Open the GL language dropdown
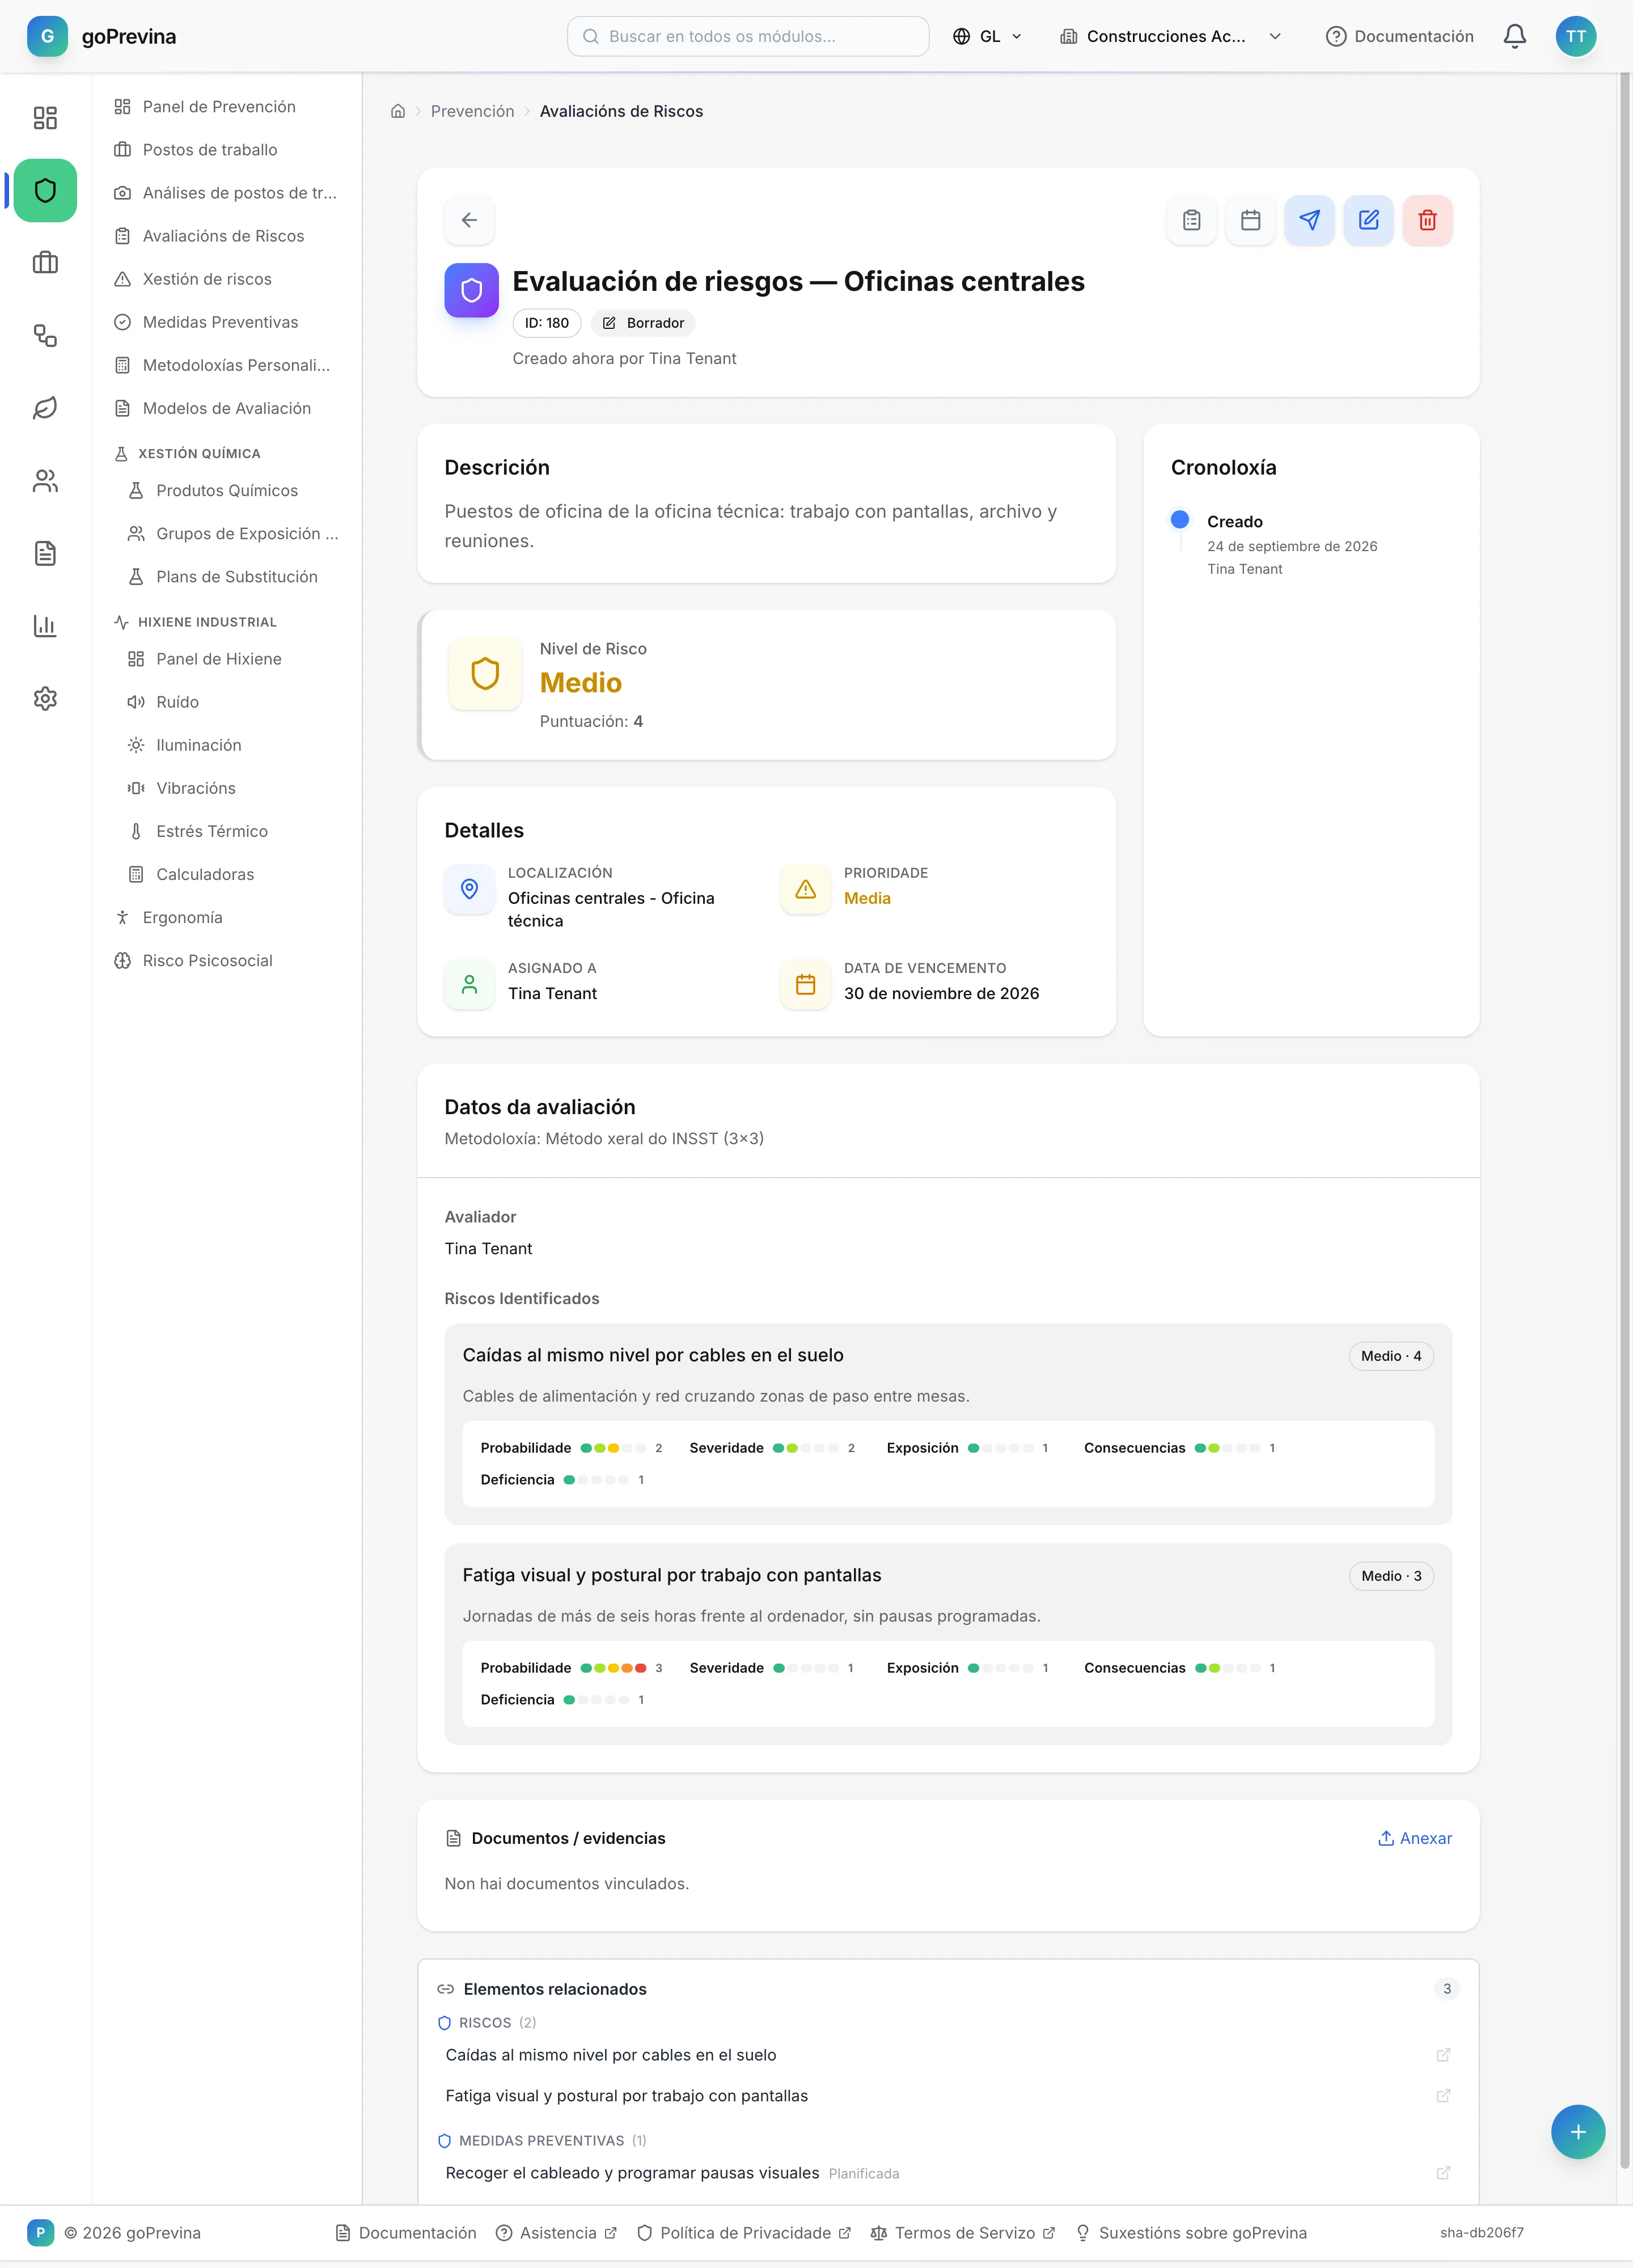Image resolution: width=1633 pixels, height=2268 pixels. [x=987, y=36]
